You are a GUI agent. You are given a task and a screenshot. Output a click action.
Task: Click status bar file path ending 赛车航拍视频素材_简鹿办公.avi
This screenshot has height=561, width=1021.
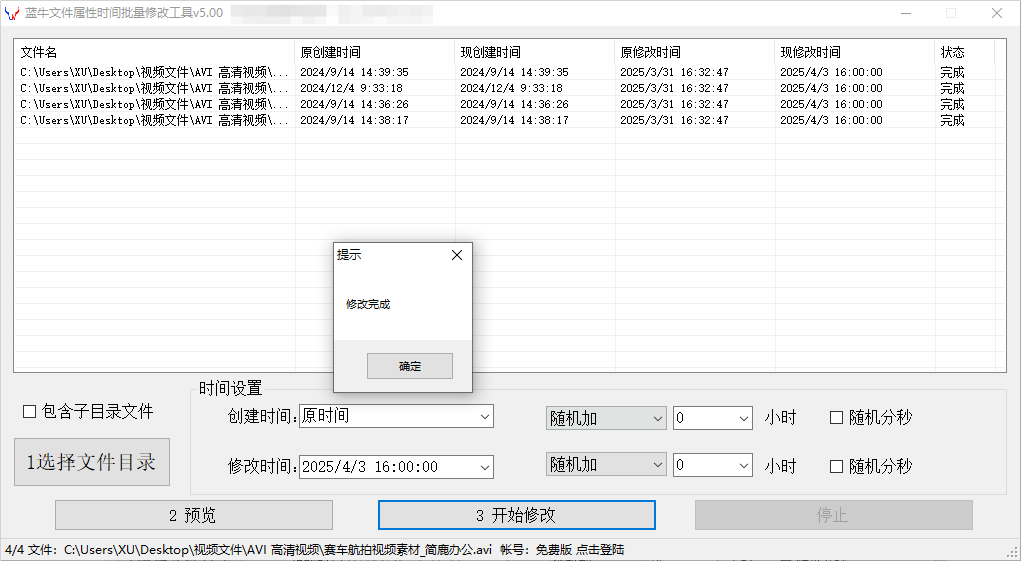(x=278, y=550)
